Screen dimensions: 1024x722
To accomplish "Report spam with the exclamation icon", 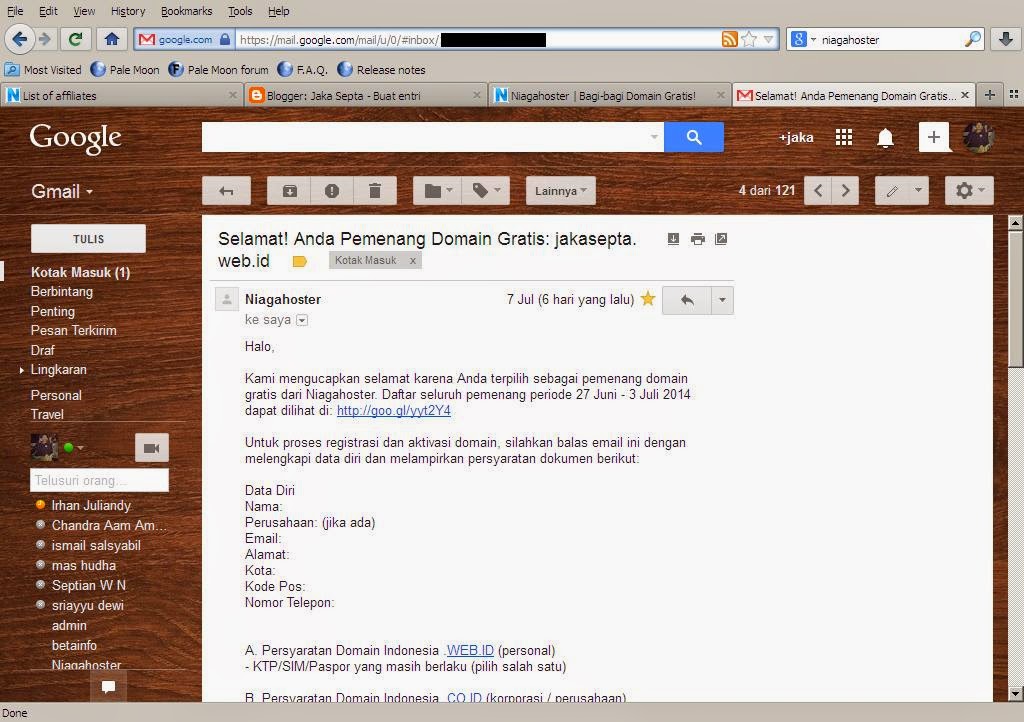I will (332, 191).
